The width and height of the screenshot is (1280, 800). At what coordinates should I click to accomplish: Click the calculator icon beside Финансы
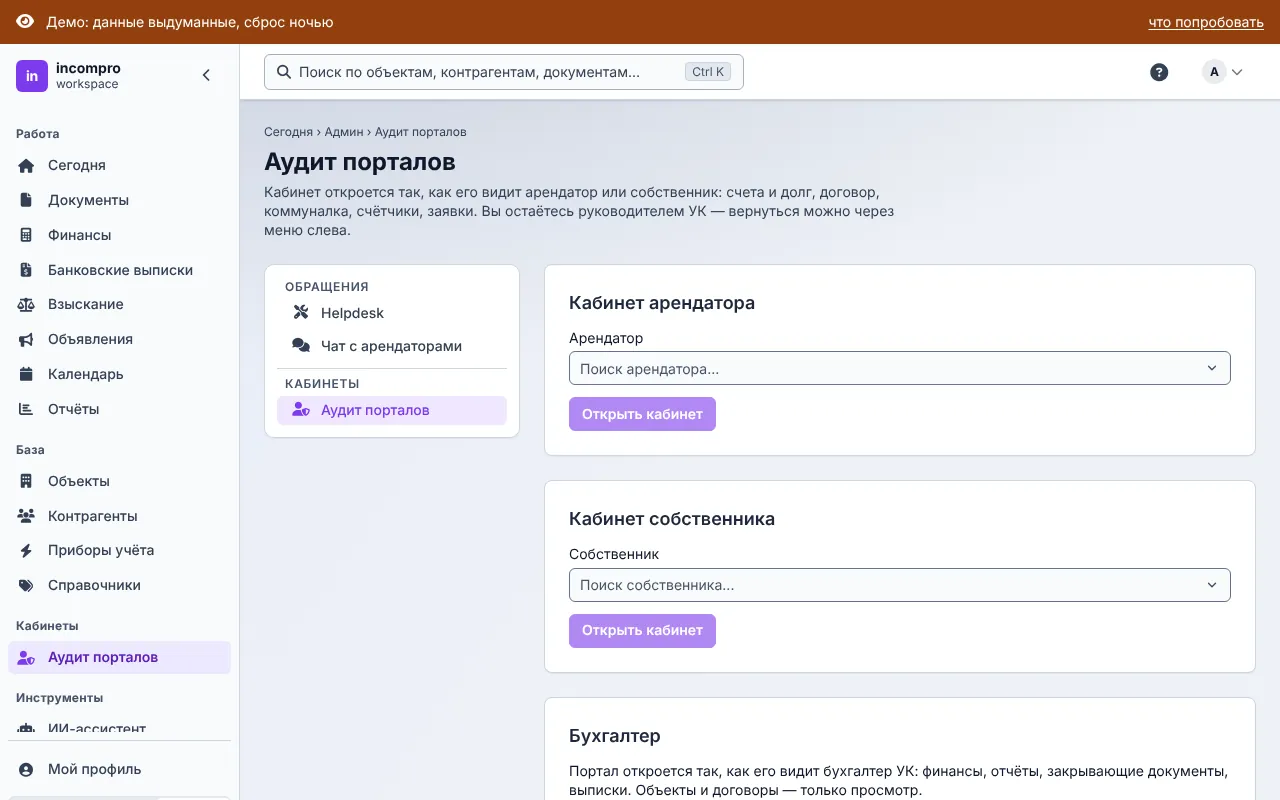click(27, 235)
